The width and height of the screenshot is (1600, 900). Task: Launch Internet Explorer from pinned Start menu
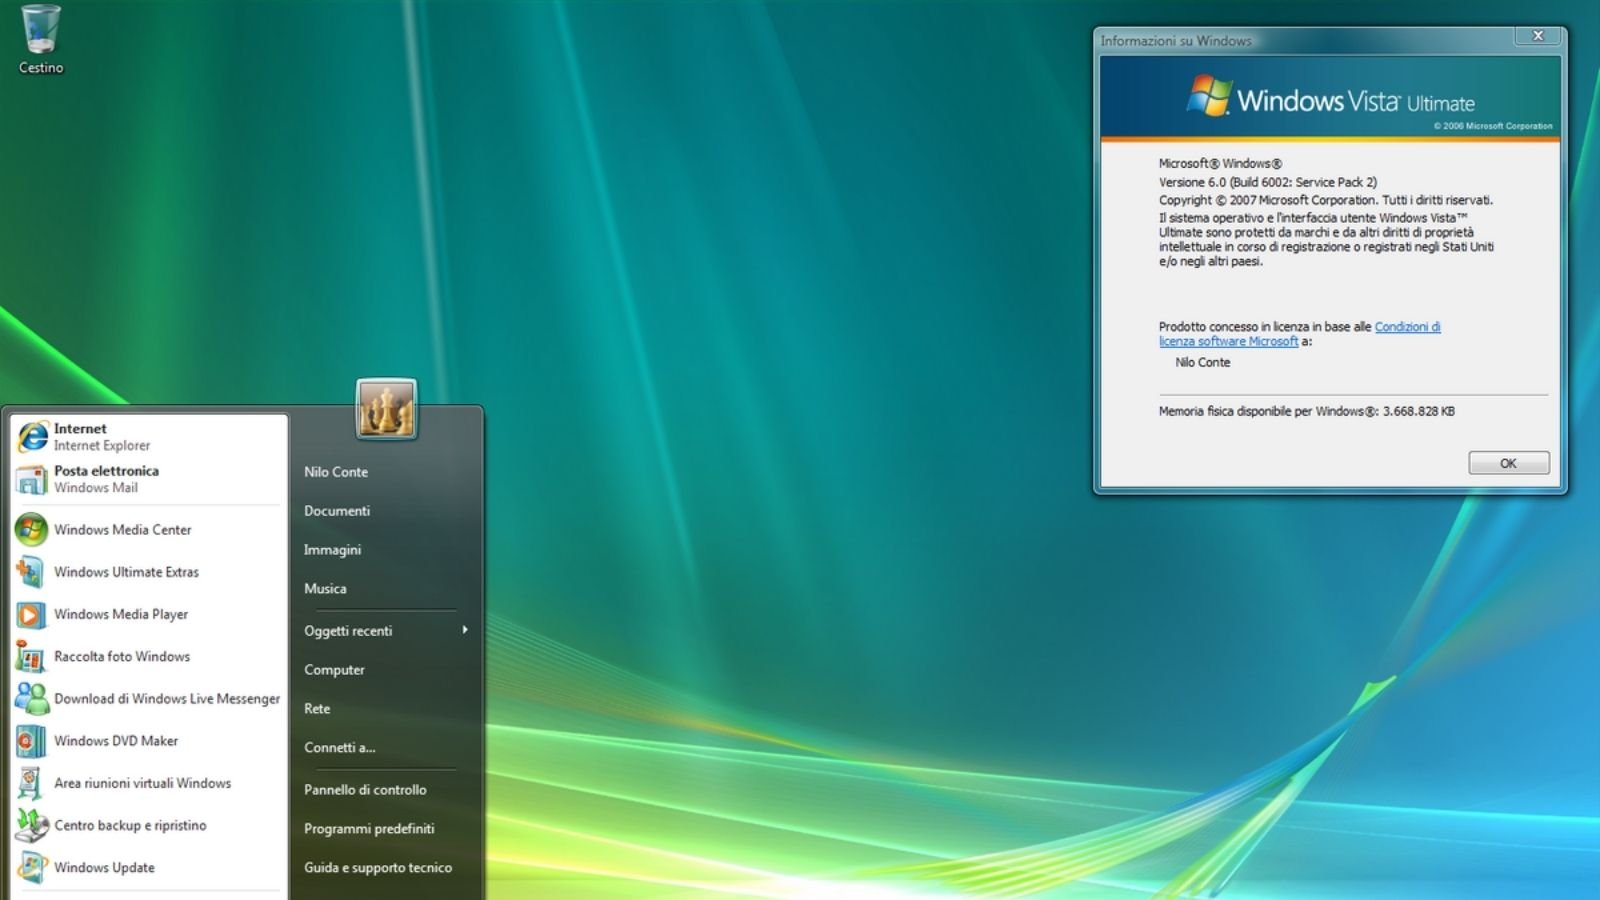coord(149,437)
